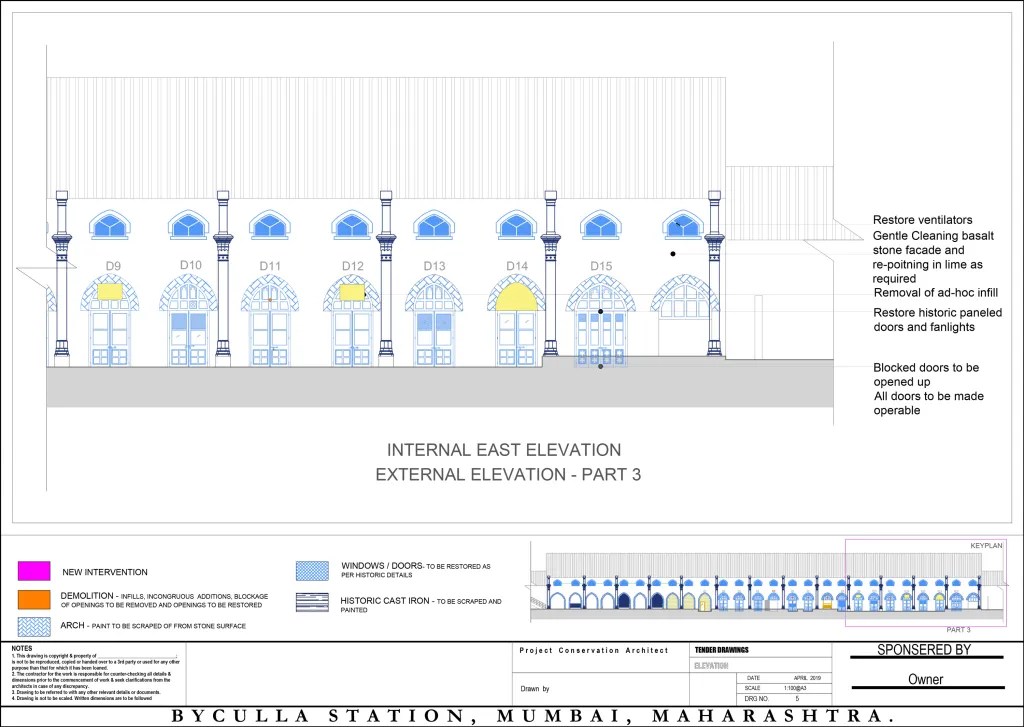This screenshot has height=727, width=1024.
Task: Click the orange Demolition legend swatch
Action: (33, 599)
